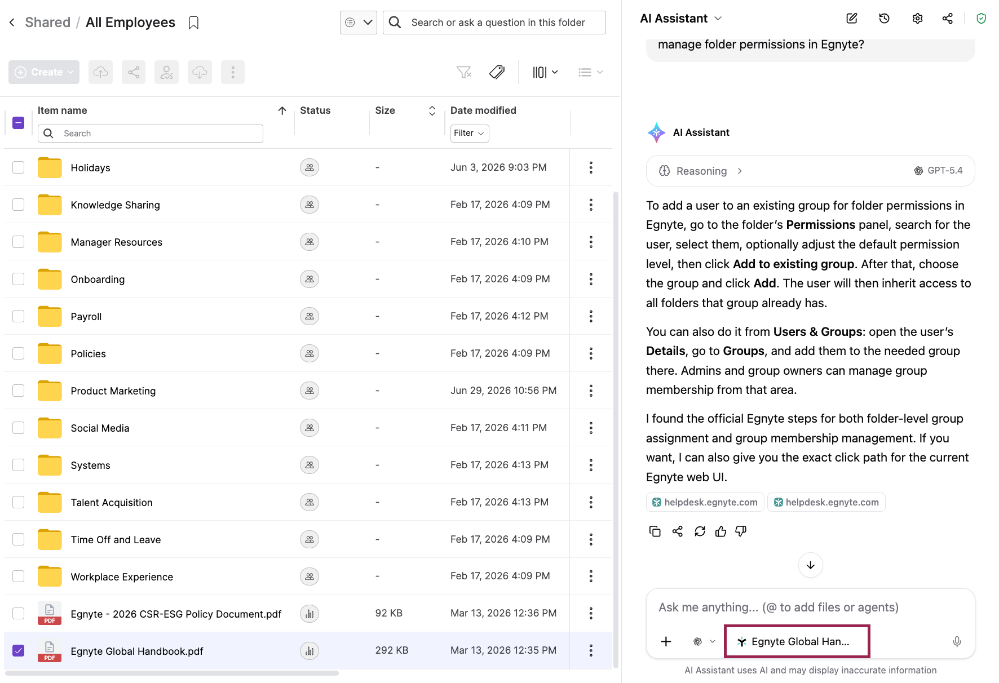Focus the folder search input field
This screenshot has width=999, height=683.
[494, 22]
